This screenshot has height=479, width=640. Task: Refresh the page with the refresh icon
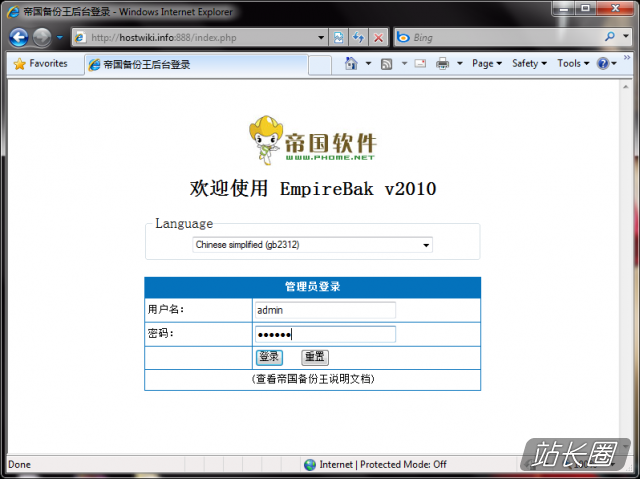pos(358,38)
